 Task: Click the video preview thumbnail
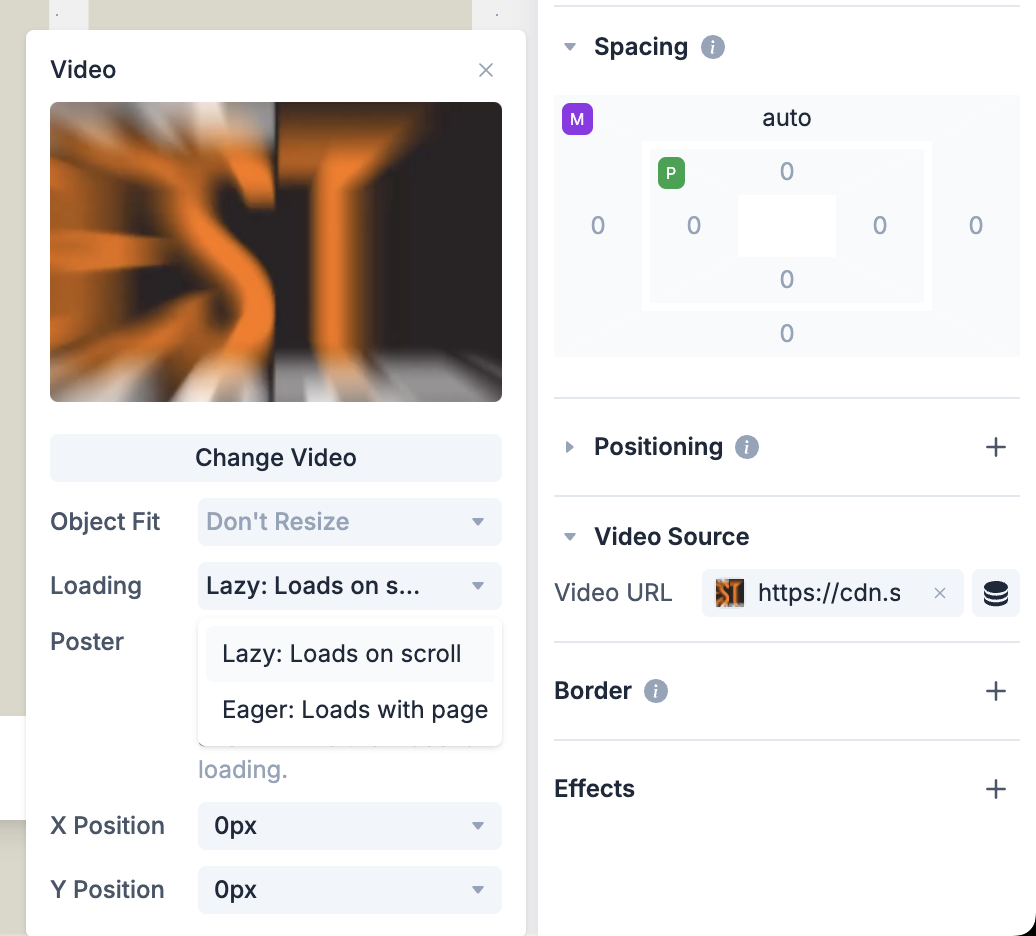276,252
